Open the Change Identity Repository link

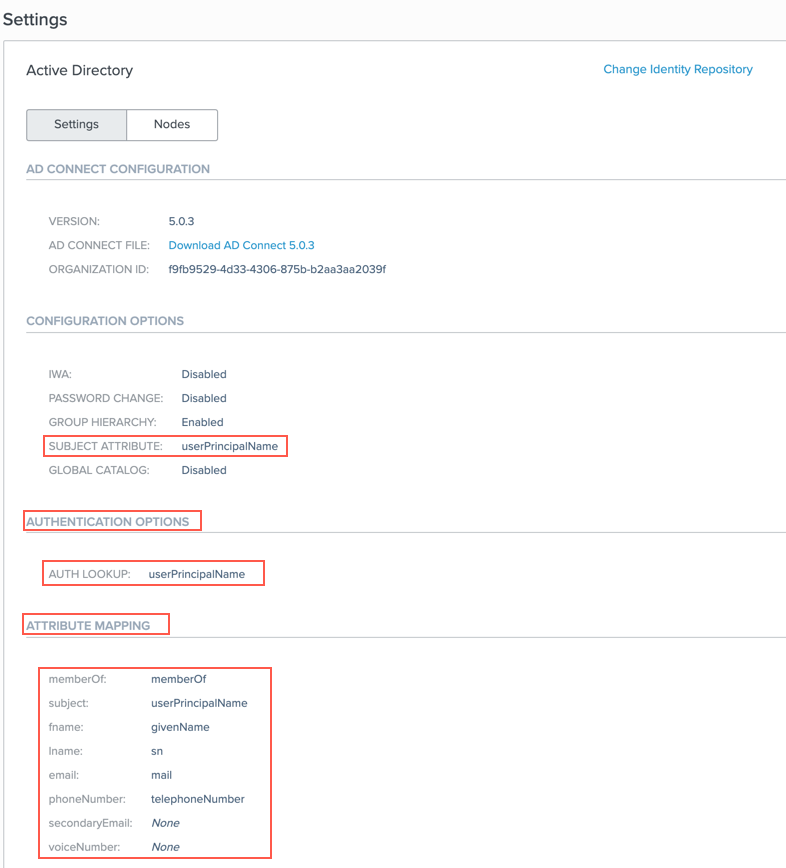pos(677,70)
